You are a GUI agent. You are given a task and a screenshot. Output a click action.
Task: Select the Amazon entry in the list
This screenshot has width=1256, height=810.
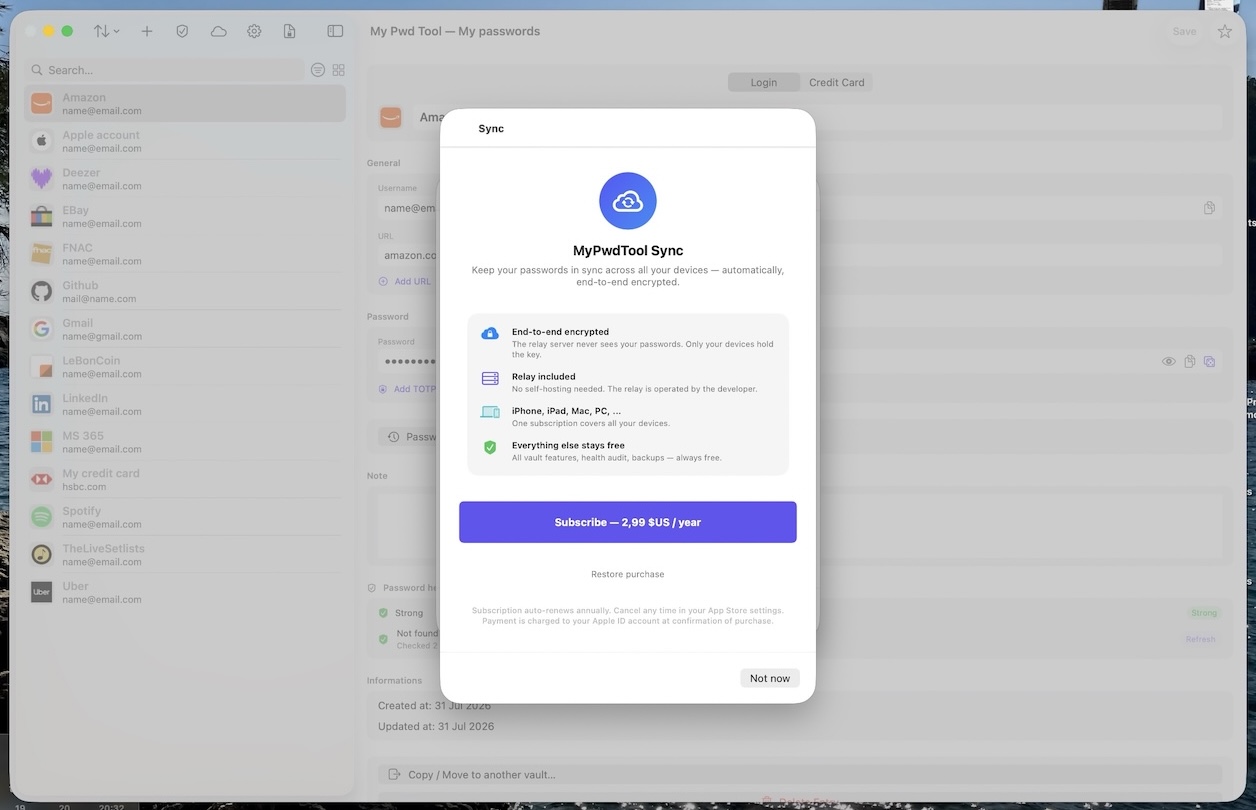185,104
